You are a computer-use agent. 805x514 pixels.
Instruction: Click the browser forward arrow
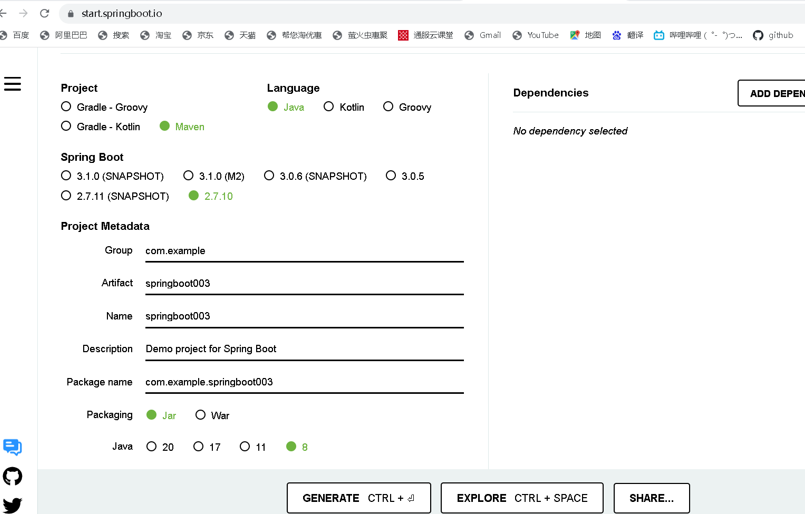pos(23,13)
